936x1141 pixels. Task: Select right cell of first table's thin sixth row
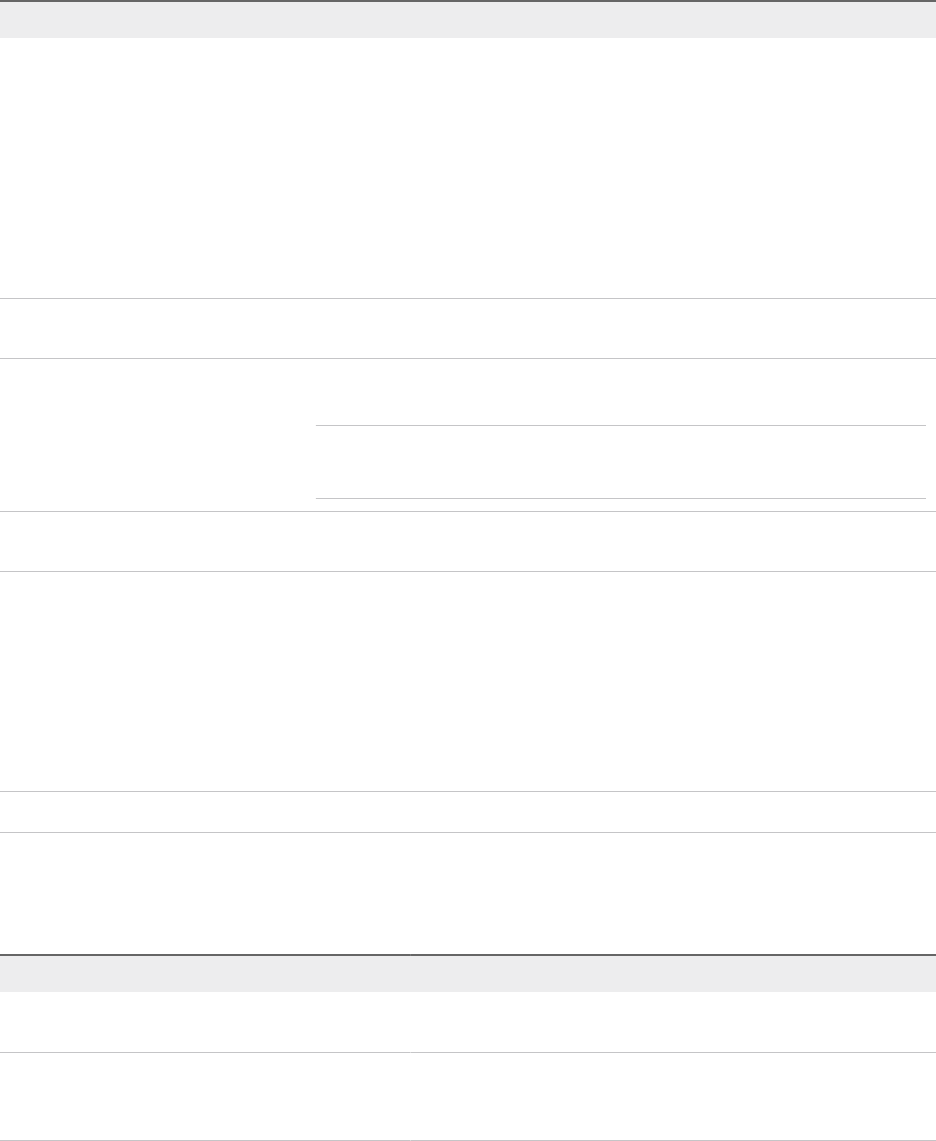(x=620, y=812)
